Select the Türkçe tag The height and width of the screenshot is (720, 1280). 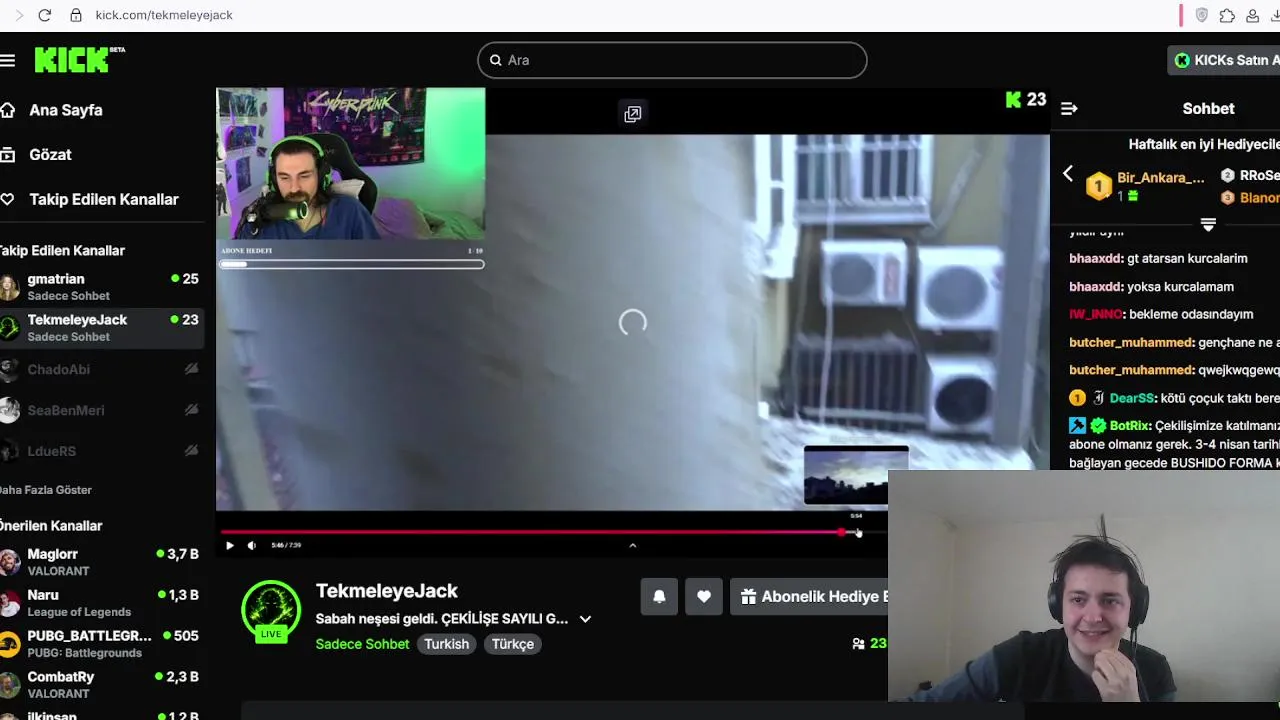pos(512,644)
